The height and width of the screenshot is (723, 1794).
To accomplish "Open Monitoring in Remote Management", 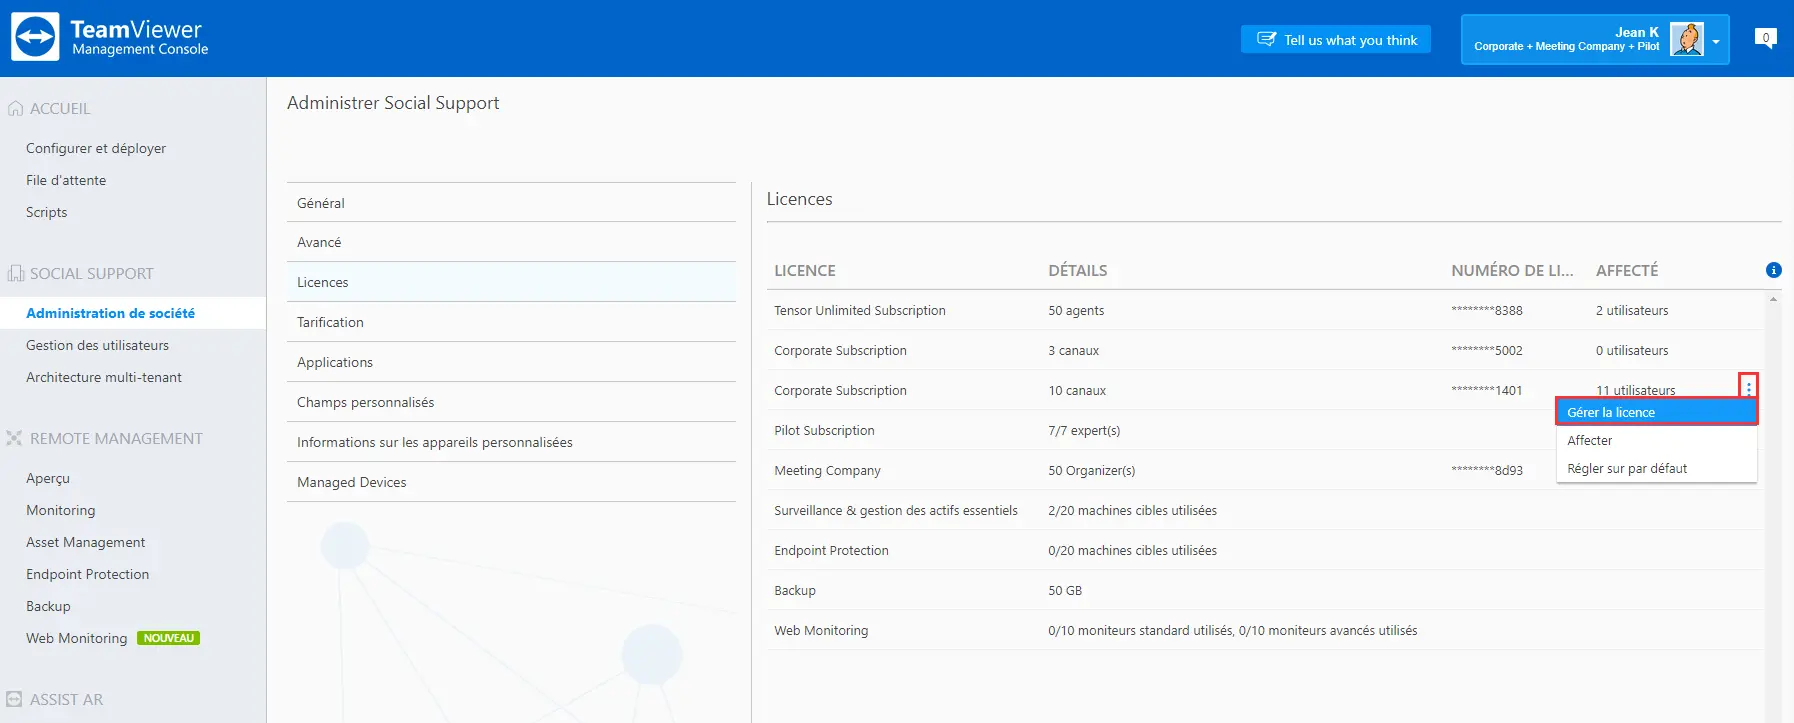I will (x=61, y=510).
